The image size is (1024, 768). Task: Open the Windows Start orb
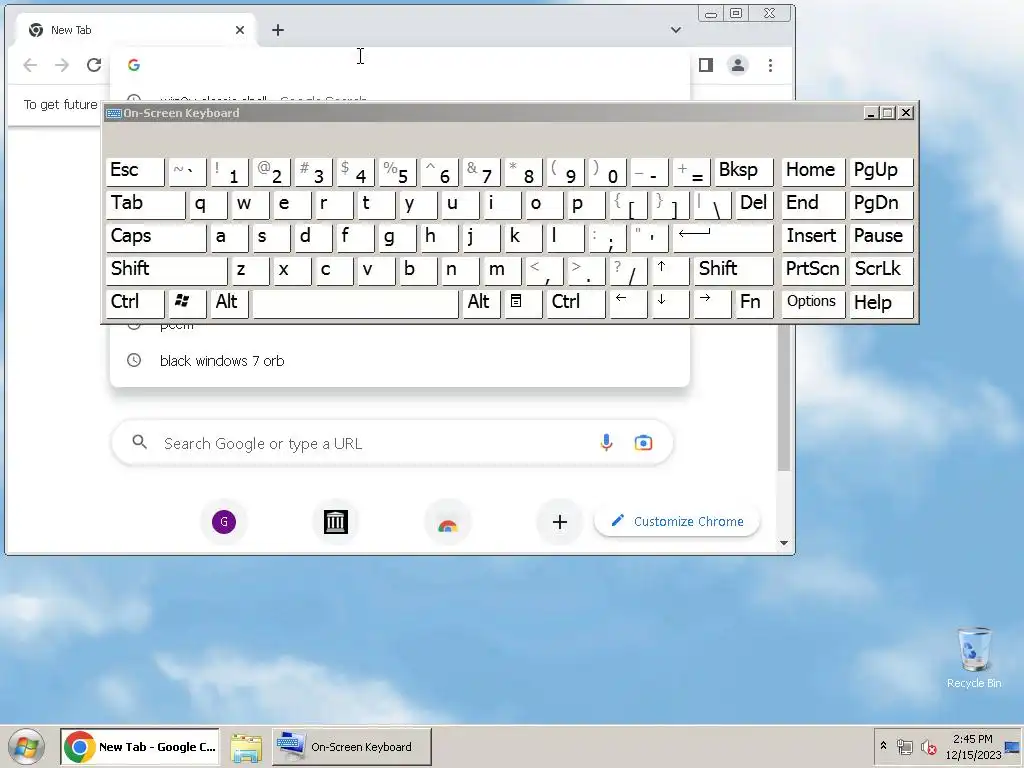click(x=26, y=746)
